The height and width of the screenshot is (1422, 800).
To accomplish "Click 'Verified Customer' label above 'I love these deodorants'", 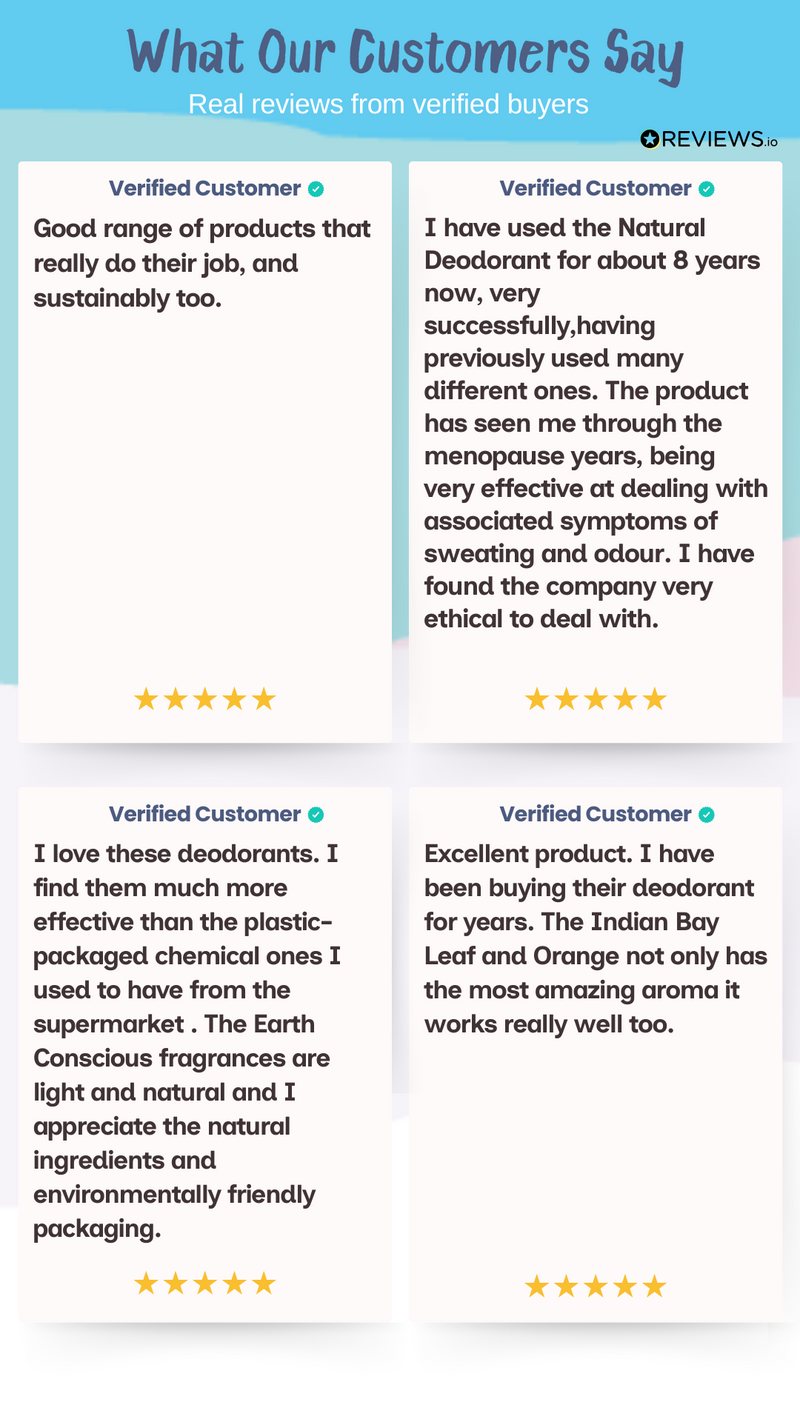I will [x=205, y=815].
